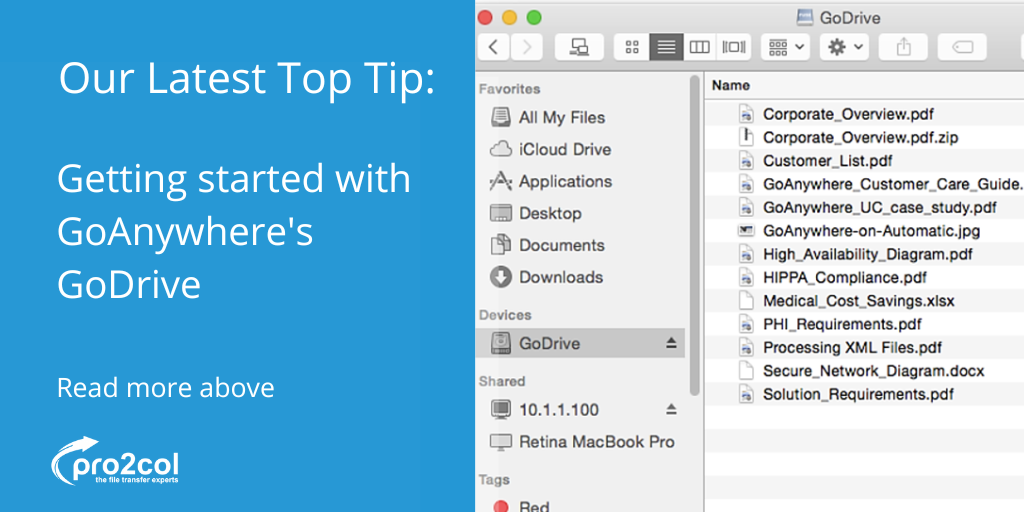Click the Share toolbar button
Viewport: 1024px width, 512px height.
(x=904, y=47)
